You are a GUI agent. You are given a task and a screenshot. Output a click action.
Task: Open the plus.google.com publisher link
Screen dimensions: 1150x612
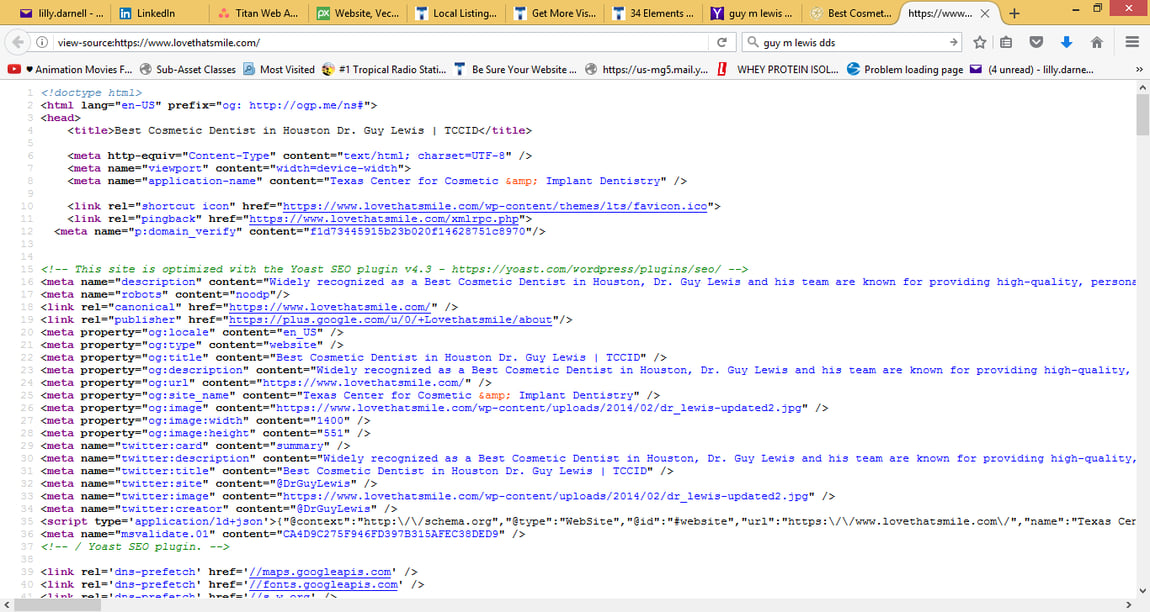[x=390, y=320]
